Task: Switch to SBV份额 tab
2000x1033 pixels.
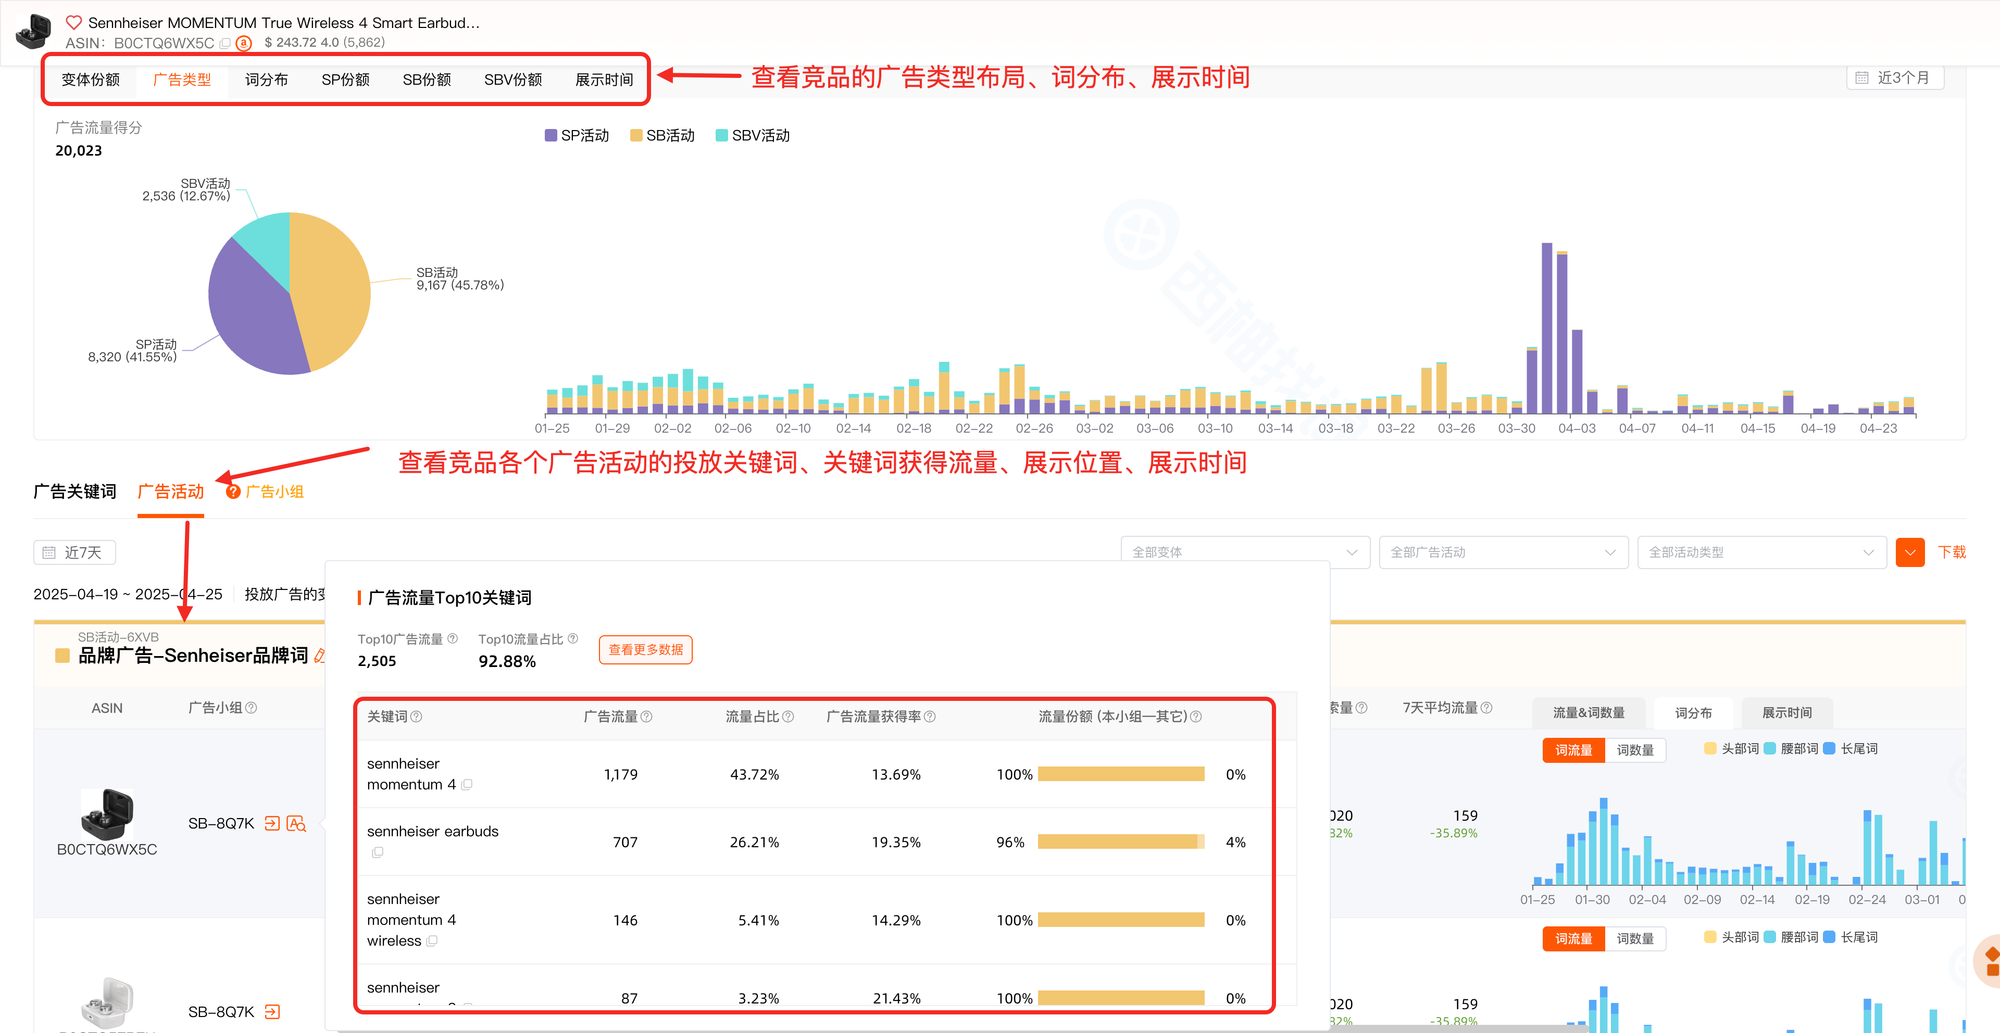Action: click(513, 80)
